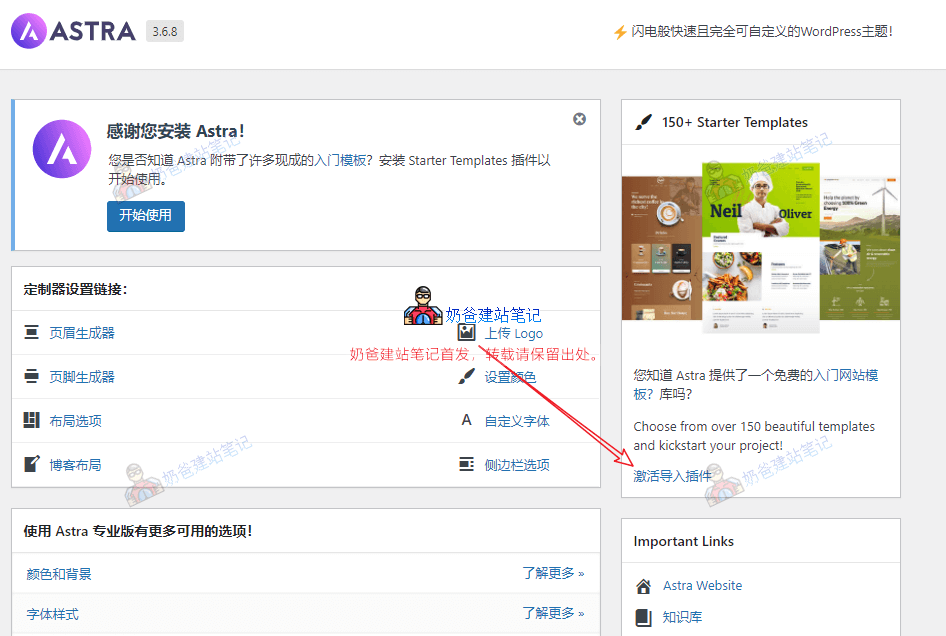Click the blog layout edit icon
This screenshot has height=636, width=946.
pyautogui.click(x=32, y=465)
